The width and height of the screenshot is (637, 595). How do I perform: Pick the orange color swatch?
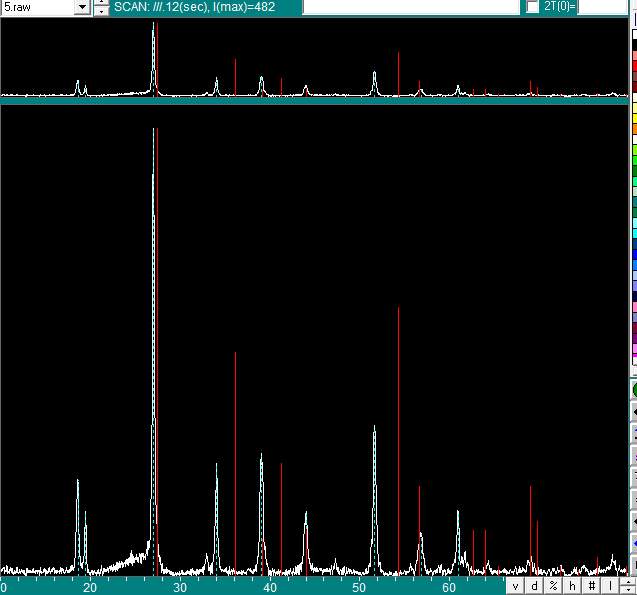(635, 128)
